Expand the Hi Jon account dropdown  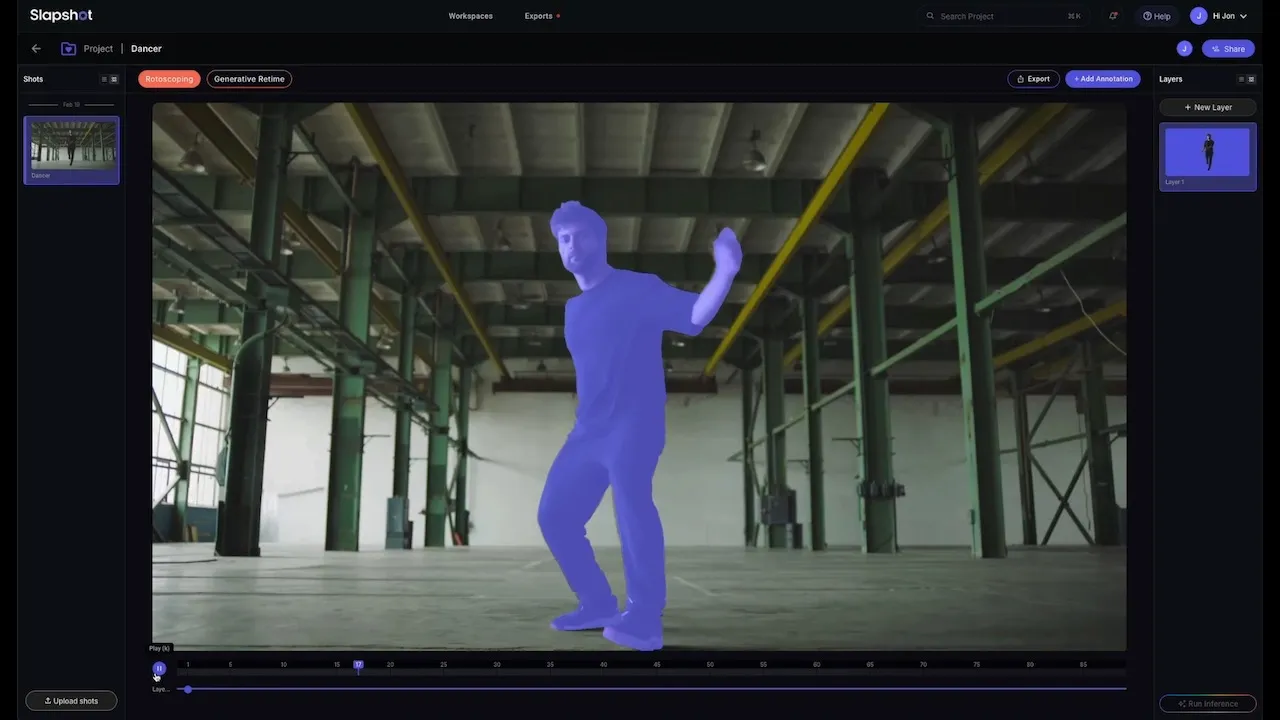(1230, 16)
